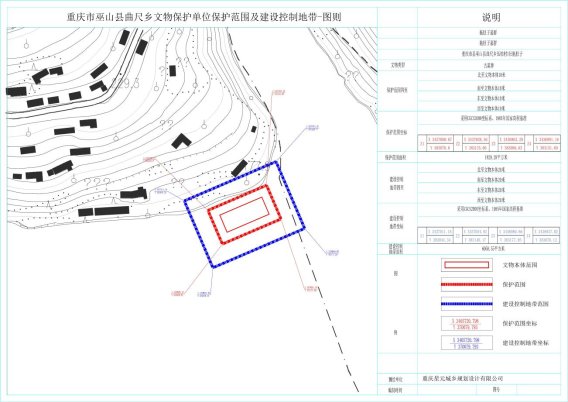Click the red 保护范围坐标 sample box in legend
This screenshot has height=402, width=568.
coord(467,323)
